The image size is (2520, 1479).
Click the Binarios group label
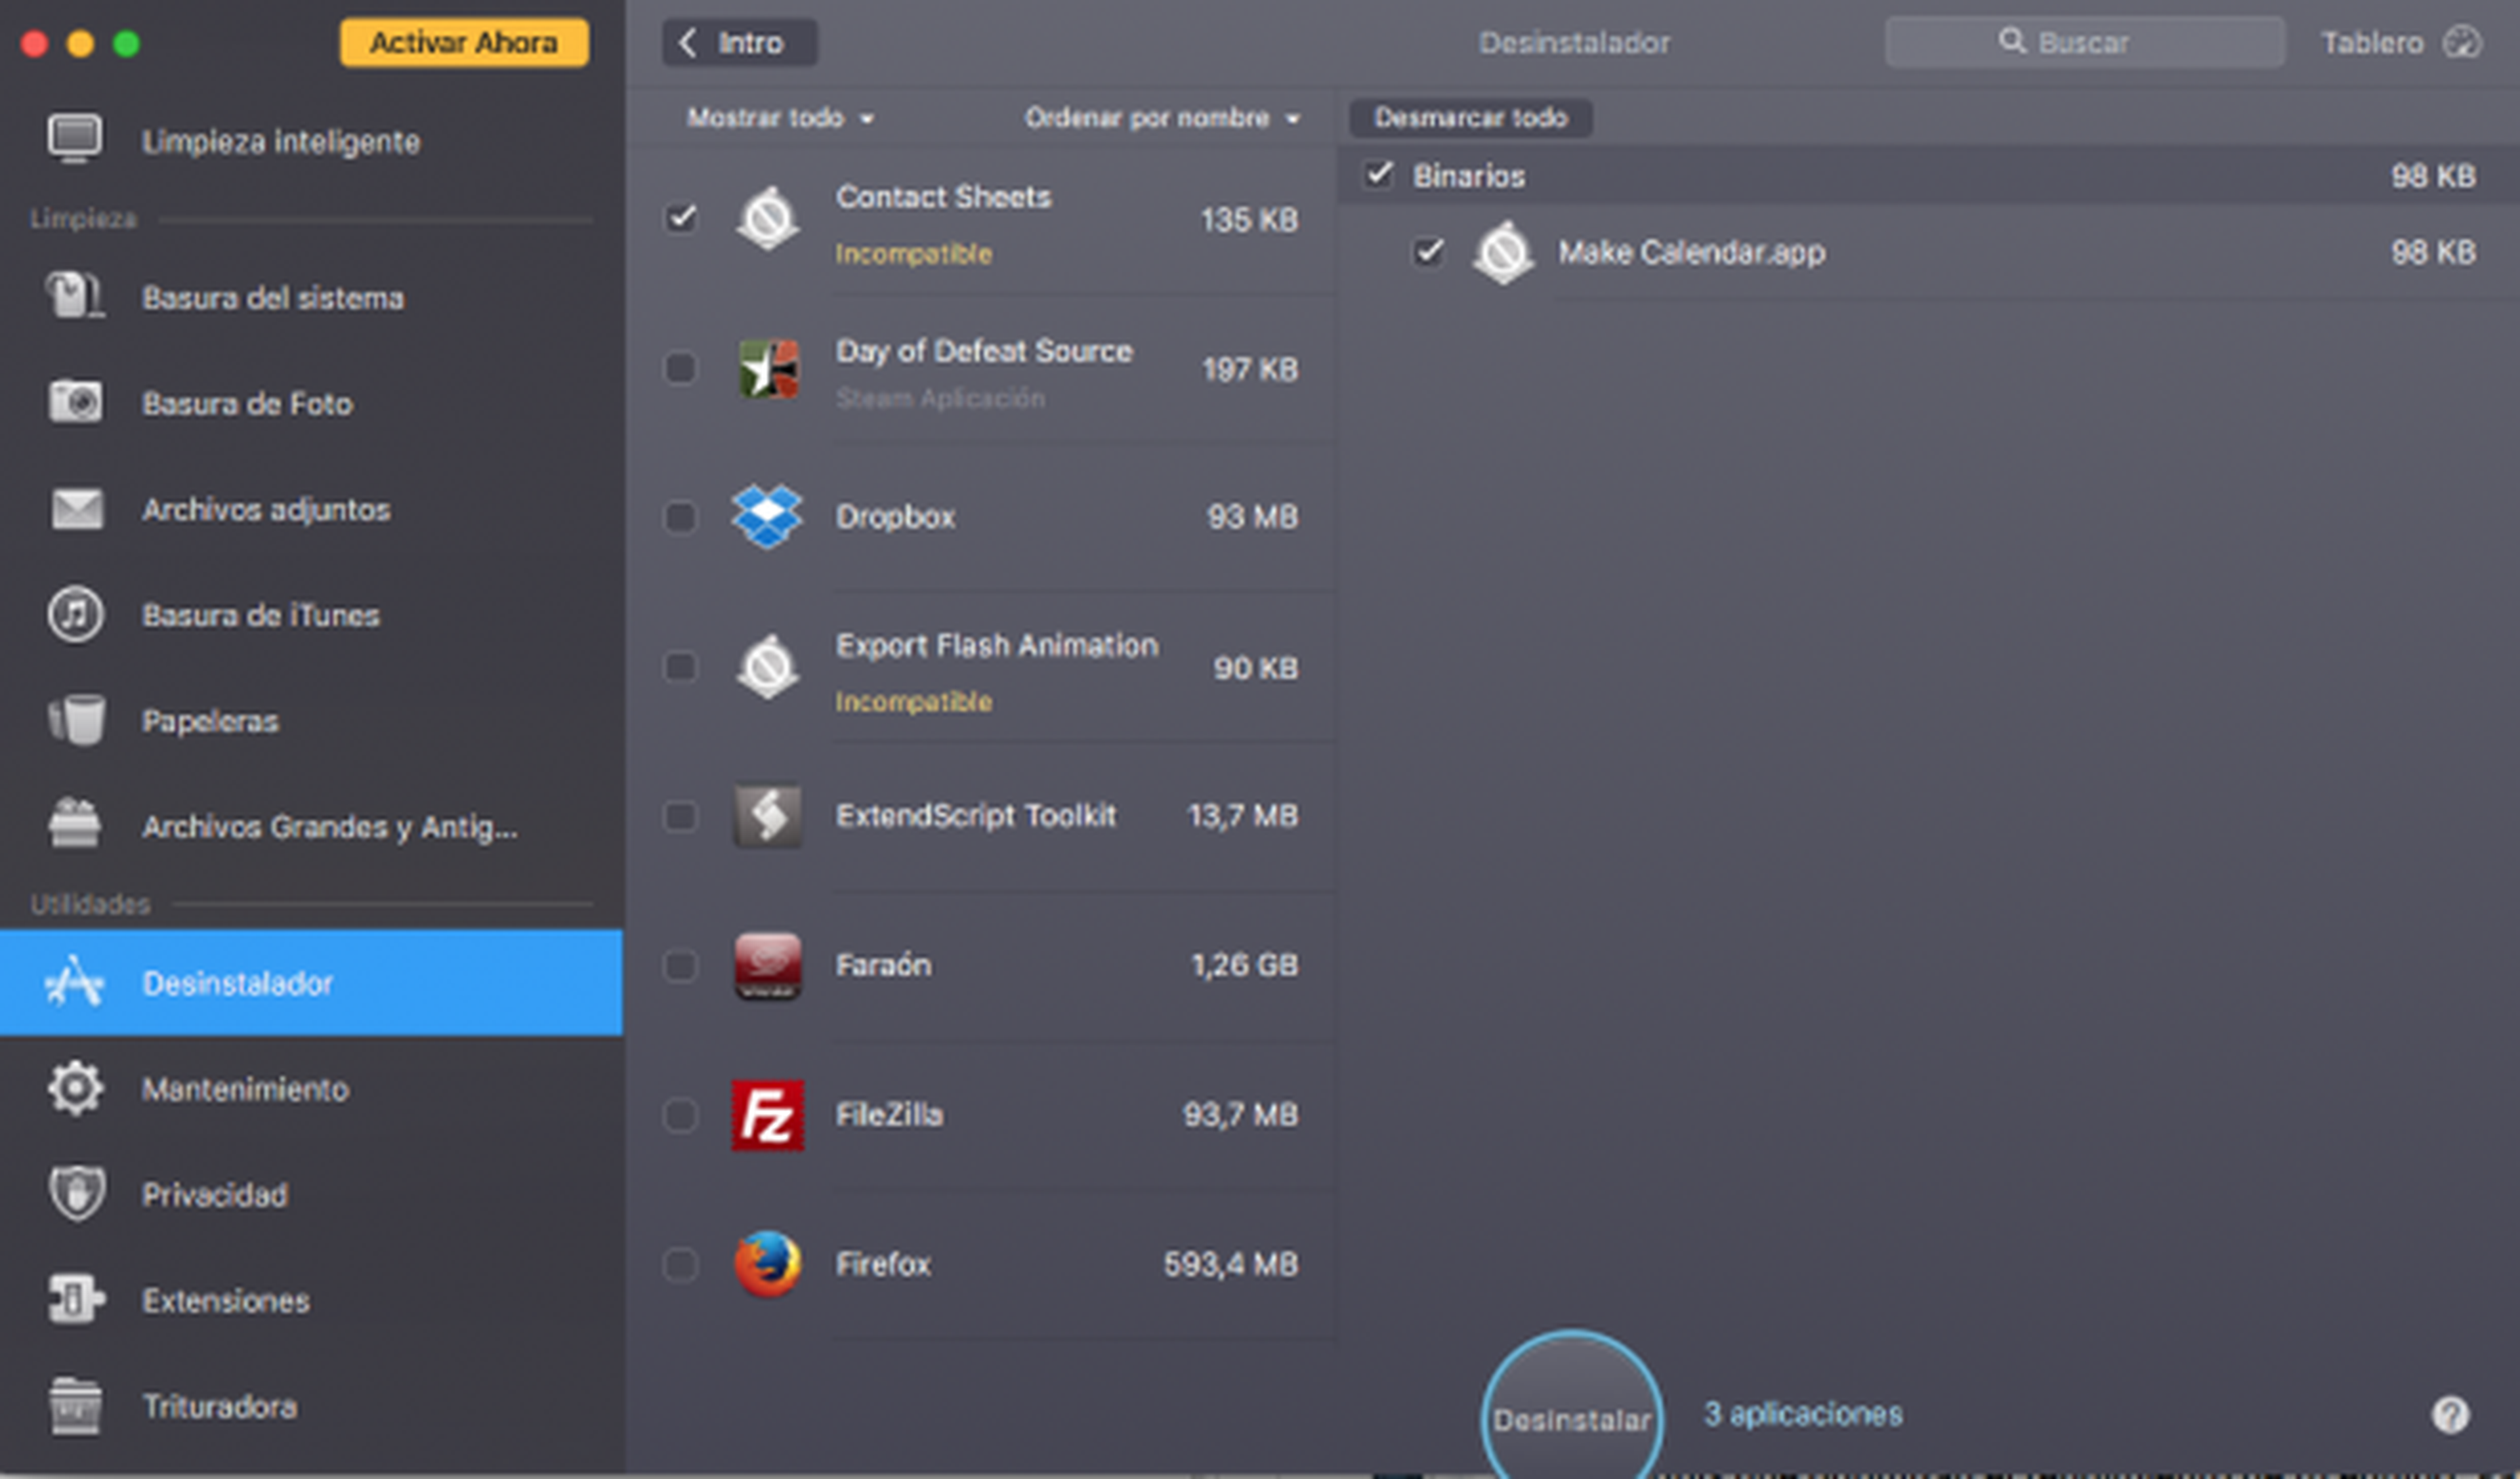1468,176
